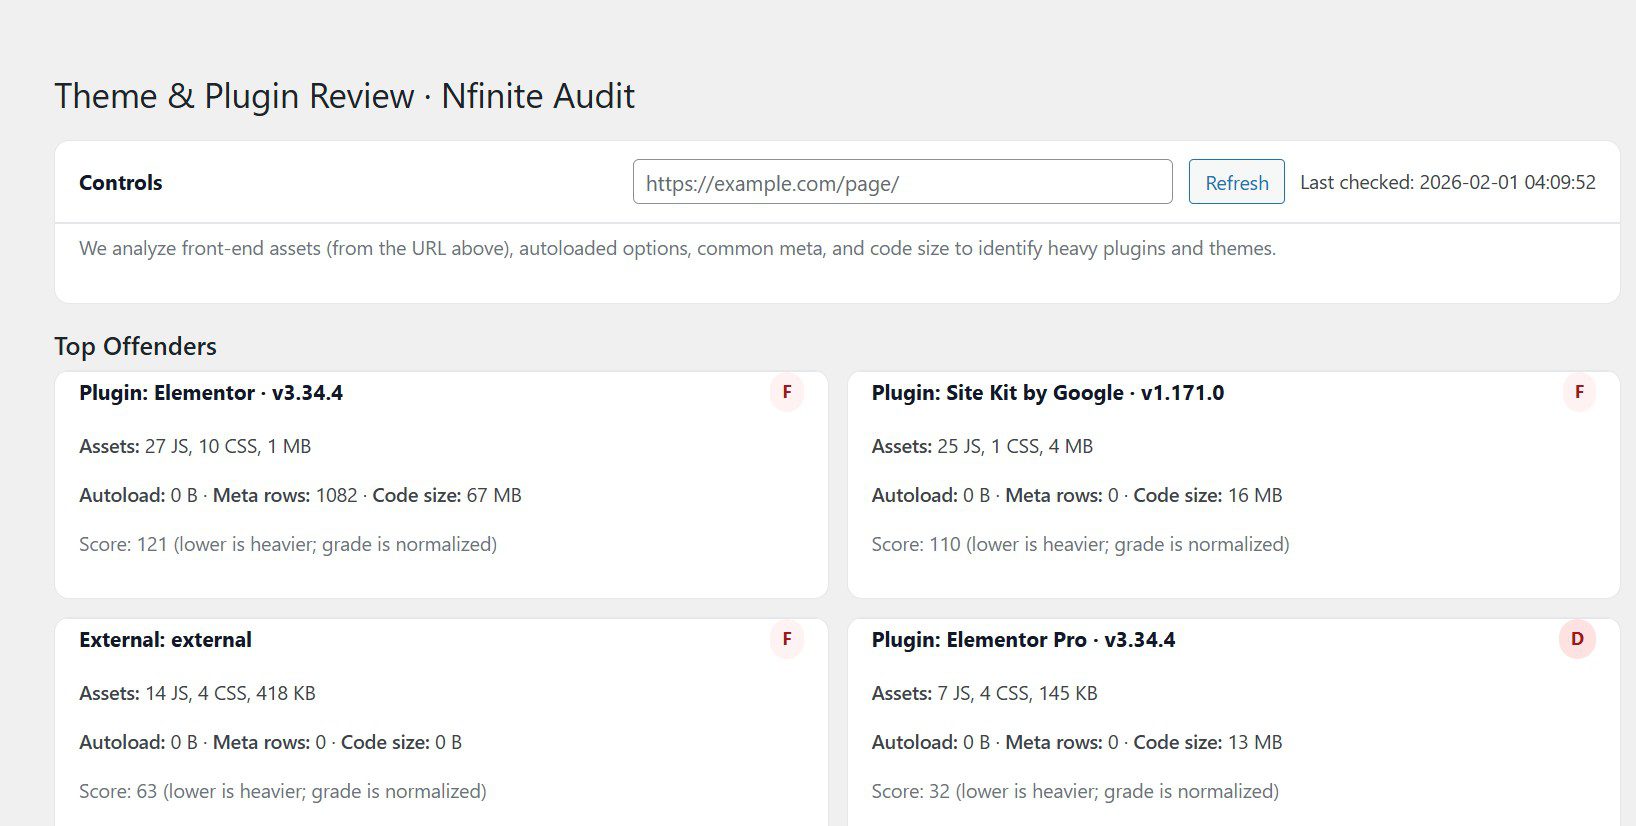Viewport: 1636px width, 826px height.
Task: Click 'Assets: 27 JS, 10 CSS, 1 MB' line
Action: pyautogui.click(x=195, y=446)
